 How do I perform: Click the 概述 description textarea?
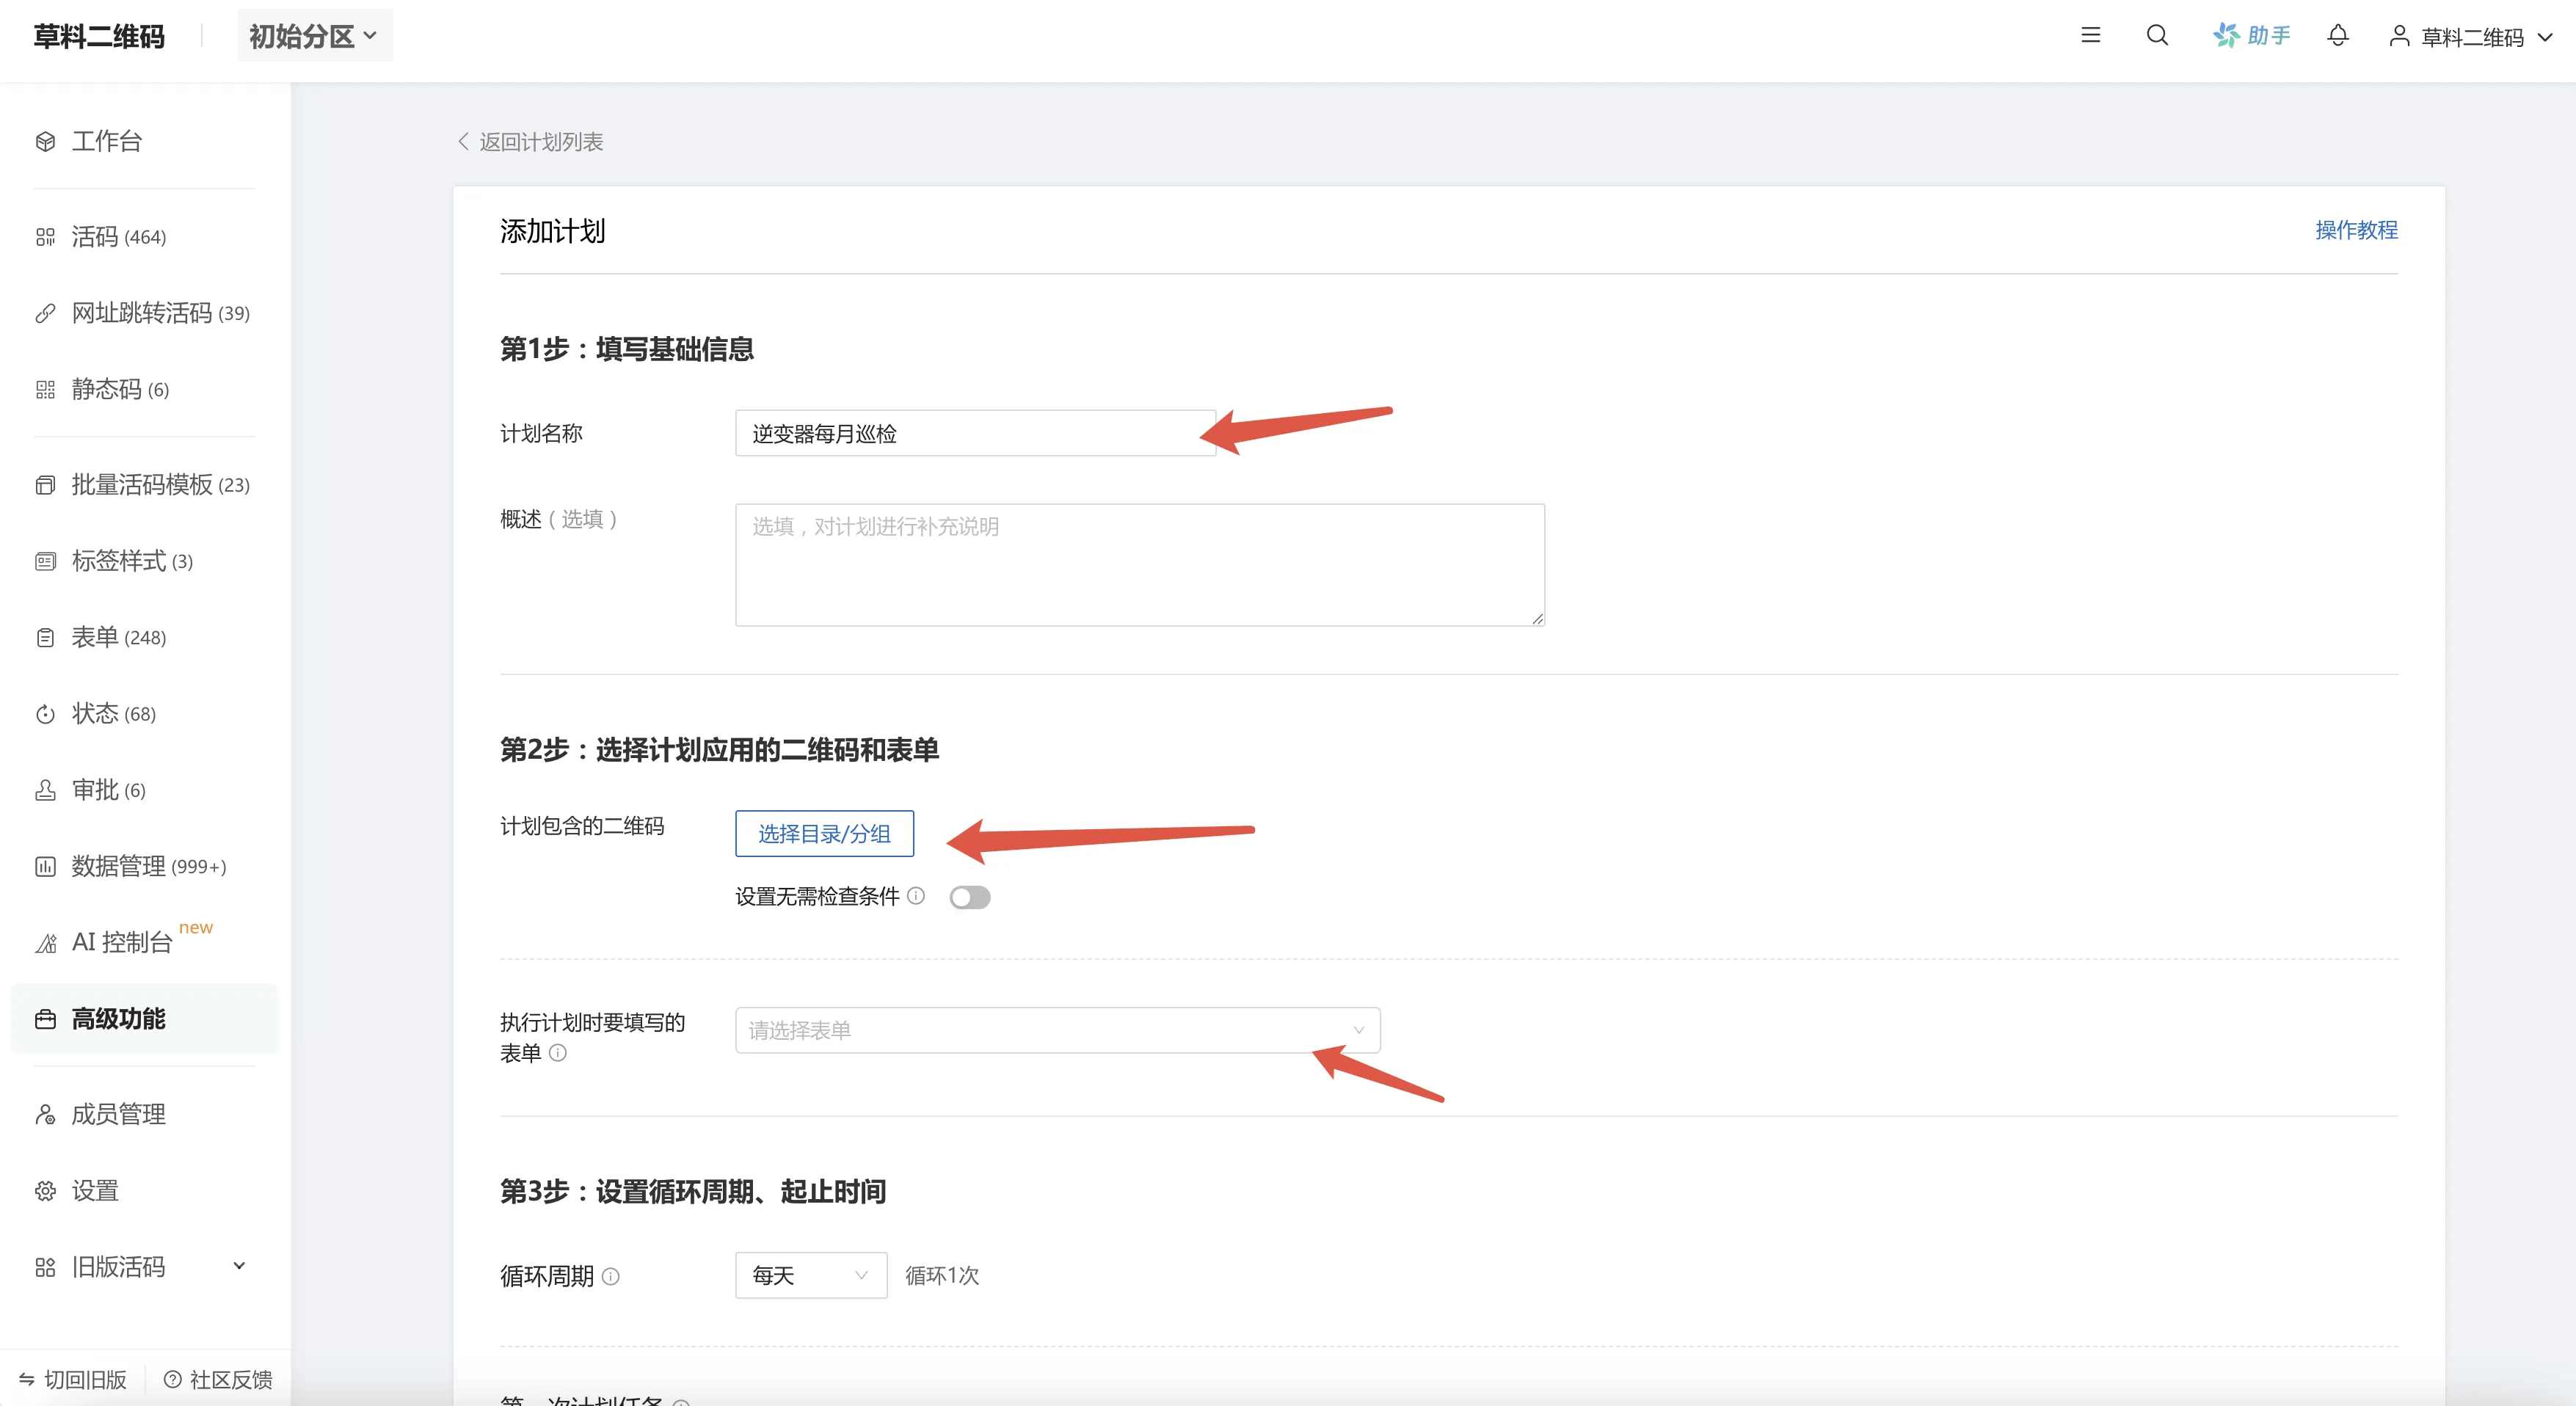coord(1140,565)
